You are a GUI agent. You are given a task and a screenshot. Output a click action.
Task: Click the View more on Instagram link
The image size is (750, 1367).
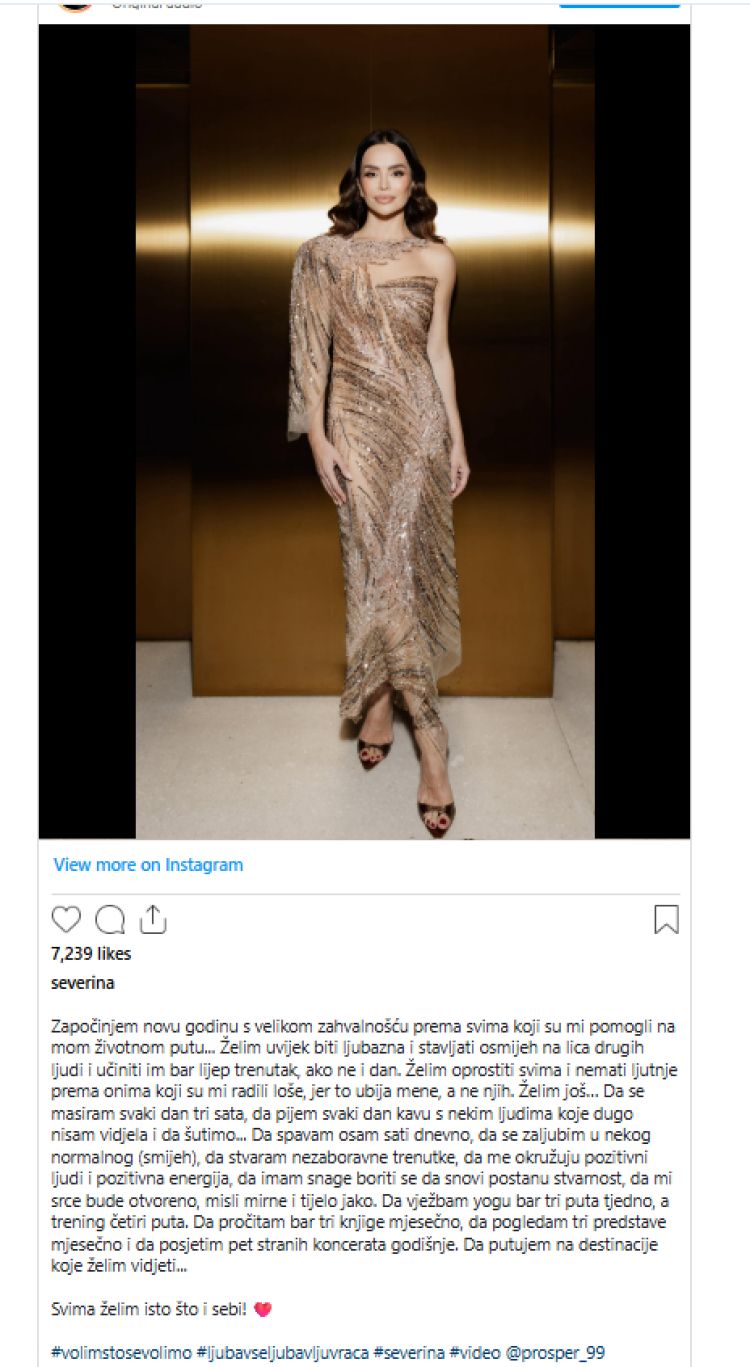(x=148, y=865)
